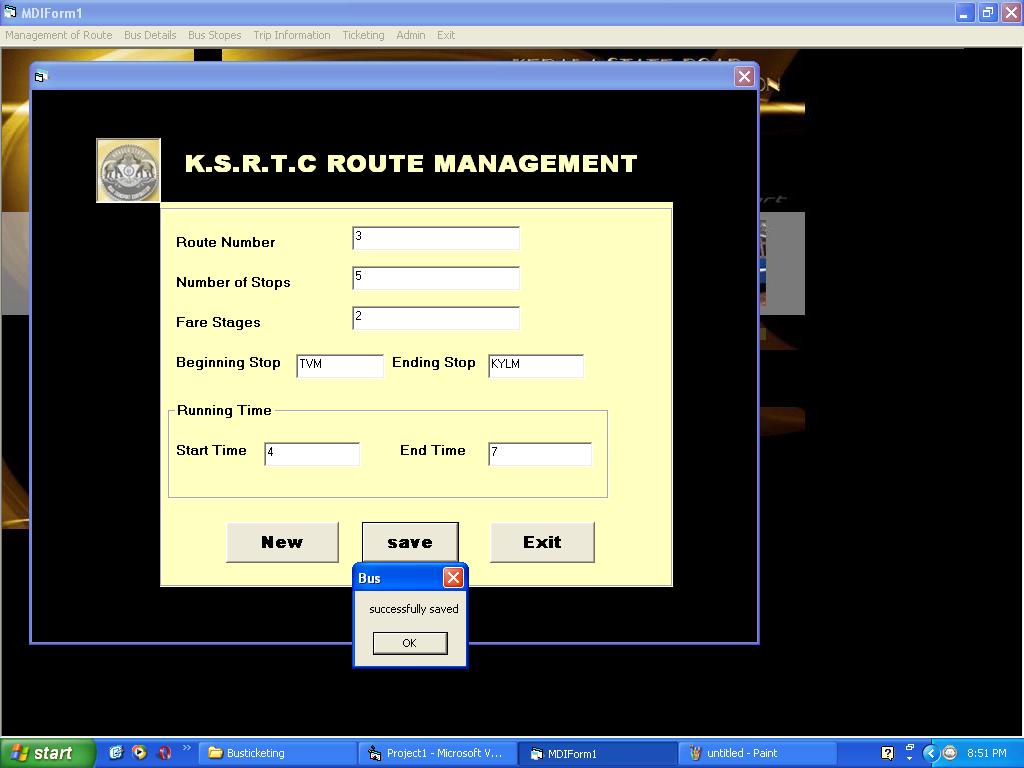The image size is (1024, 768).
Task: Click the KSRTC emblem logo
Action: 129,170
